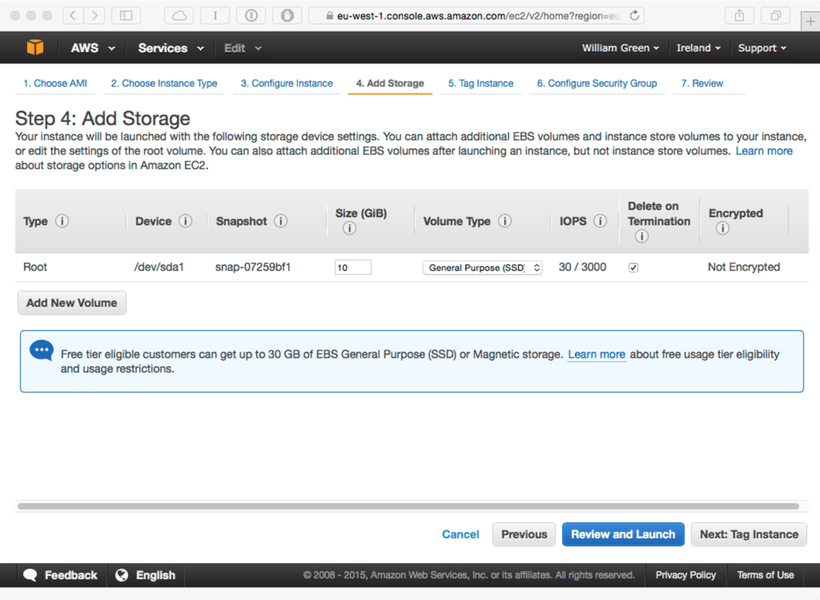Click the Feedback footer button

[x=61, y=575]
